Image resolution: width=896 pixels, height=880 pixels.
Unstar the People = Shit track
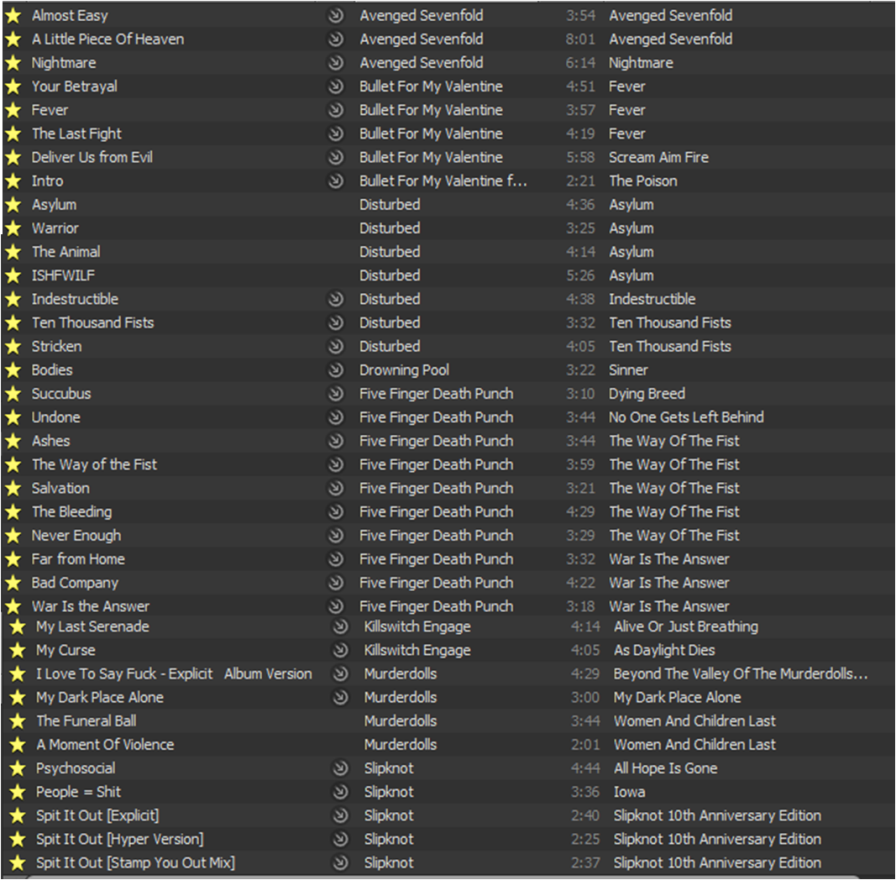[17, 792]
